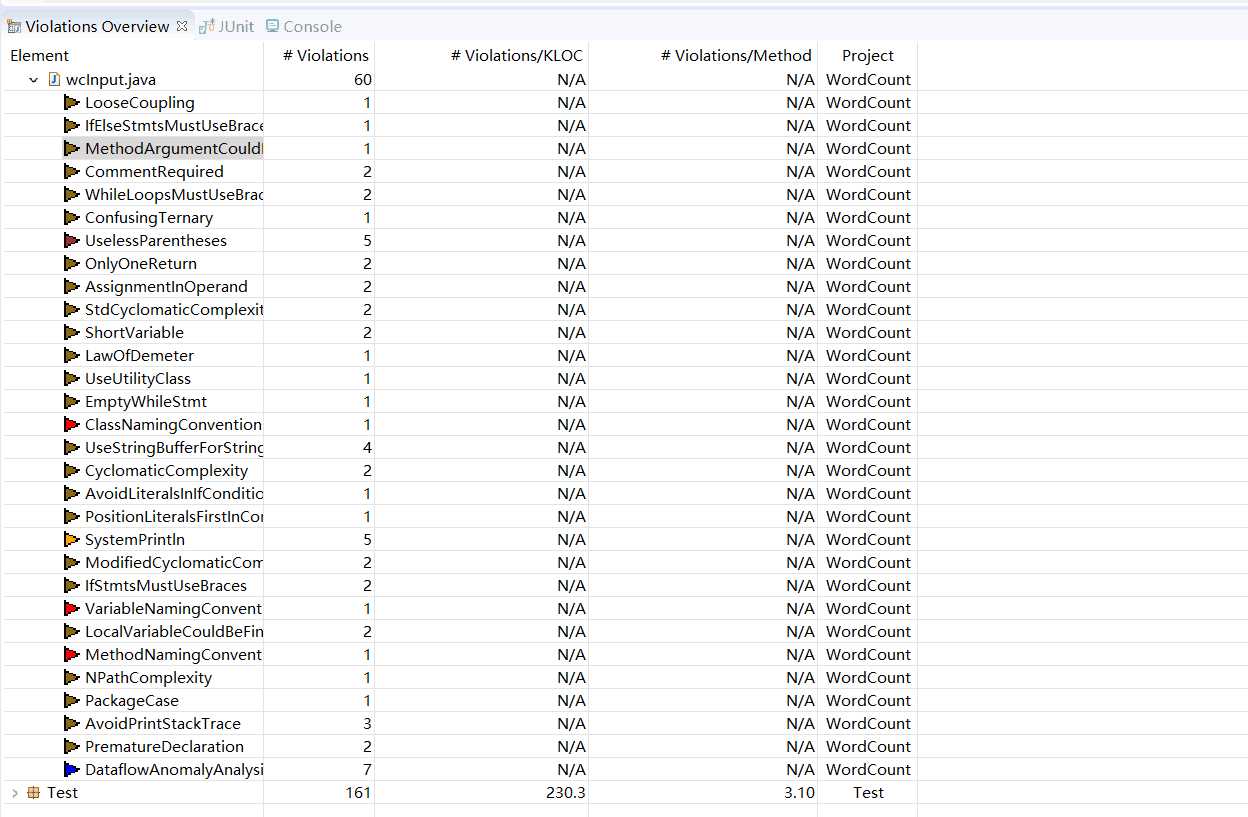Click the AssignmentInOperand flag icon
The width and height of the screenshot is (1248, 817).
point(71,287)
